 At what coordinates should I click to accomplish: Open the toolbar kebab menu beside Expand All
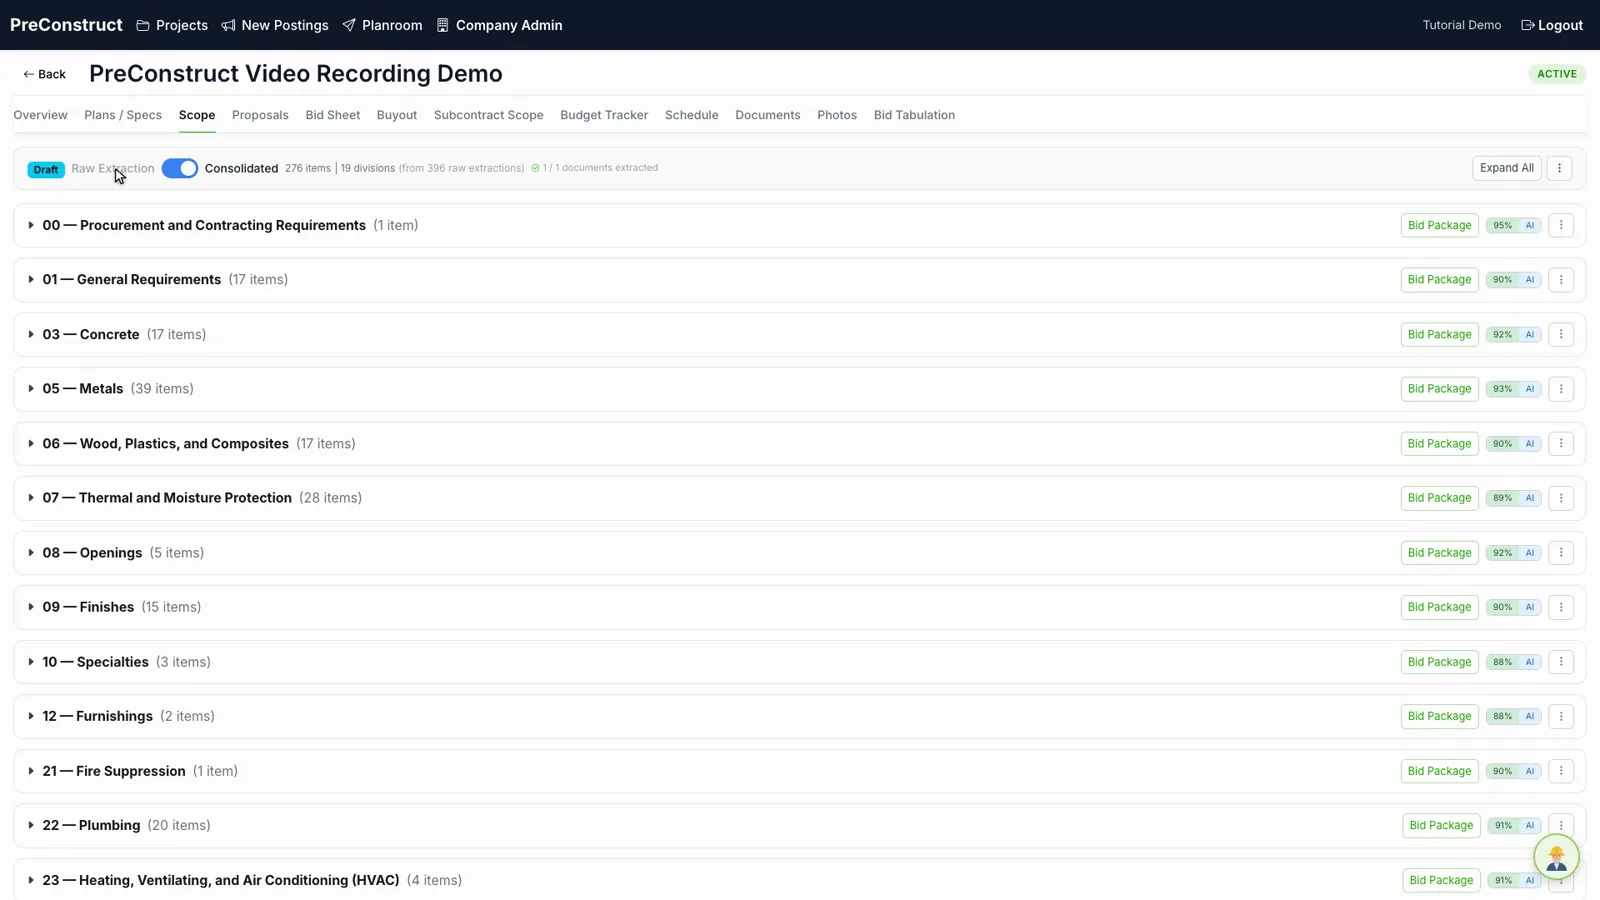(1559, 168)
